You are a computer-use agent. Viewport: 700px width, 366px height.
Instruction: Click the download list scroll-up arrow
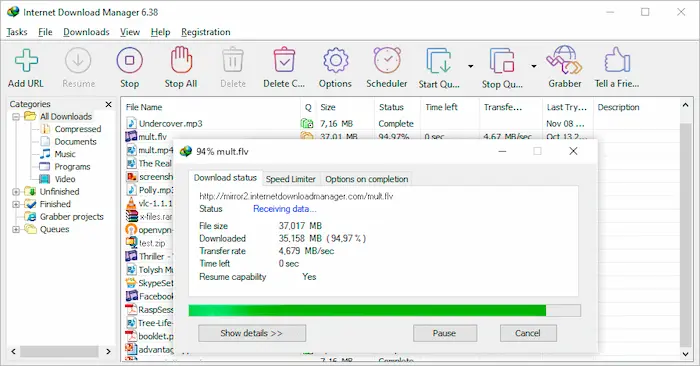pyautogui.click(x=685, y=105)
